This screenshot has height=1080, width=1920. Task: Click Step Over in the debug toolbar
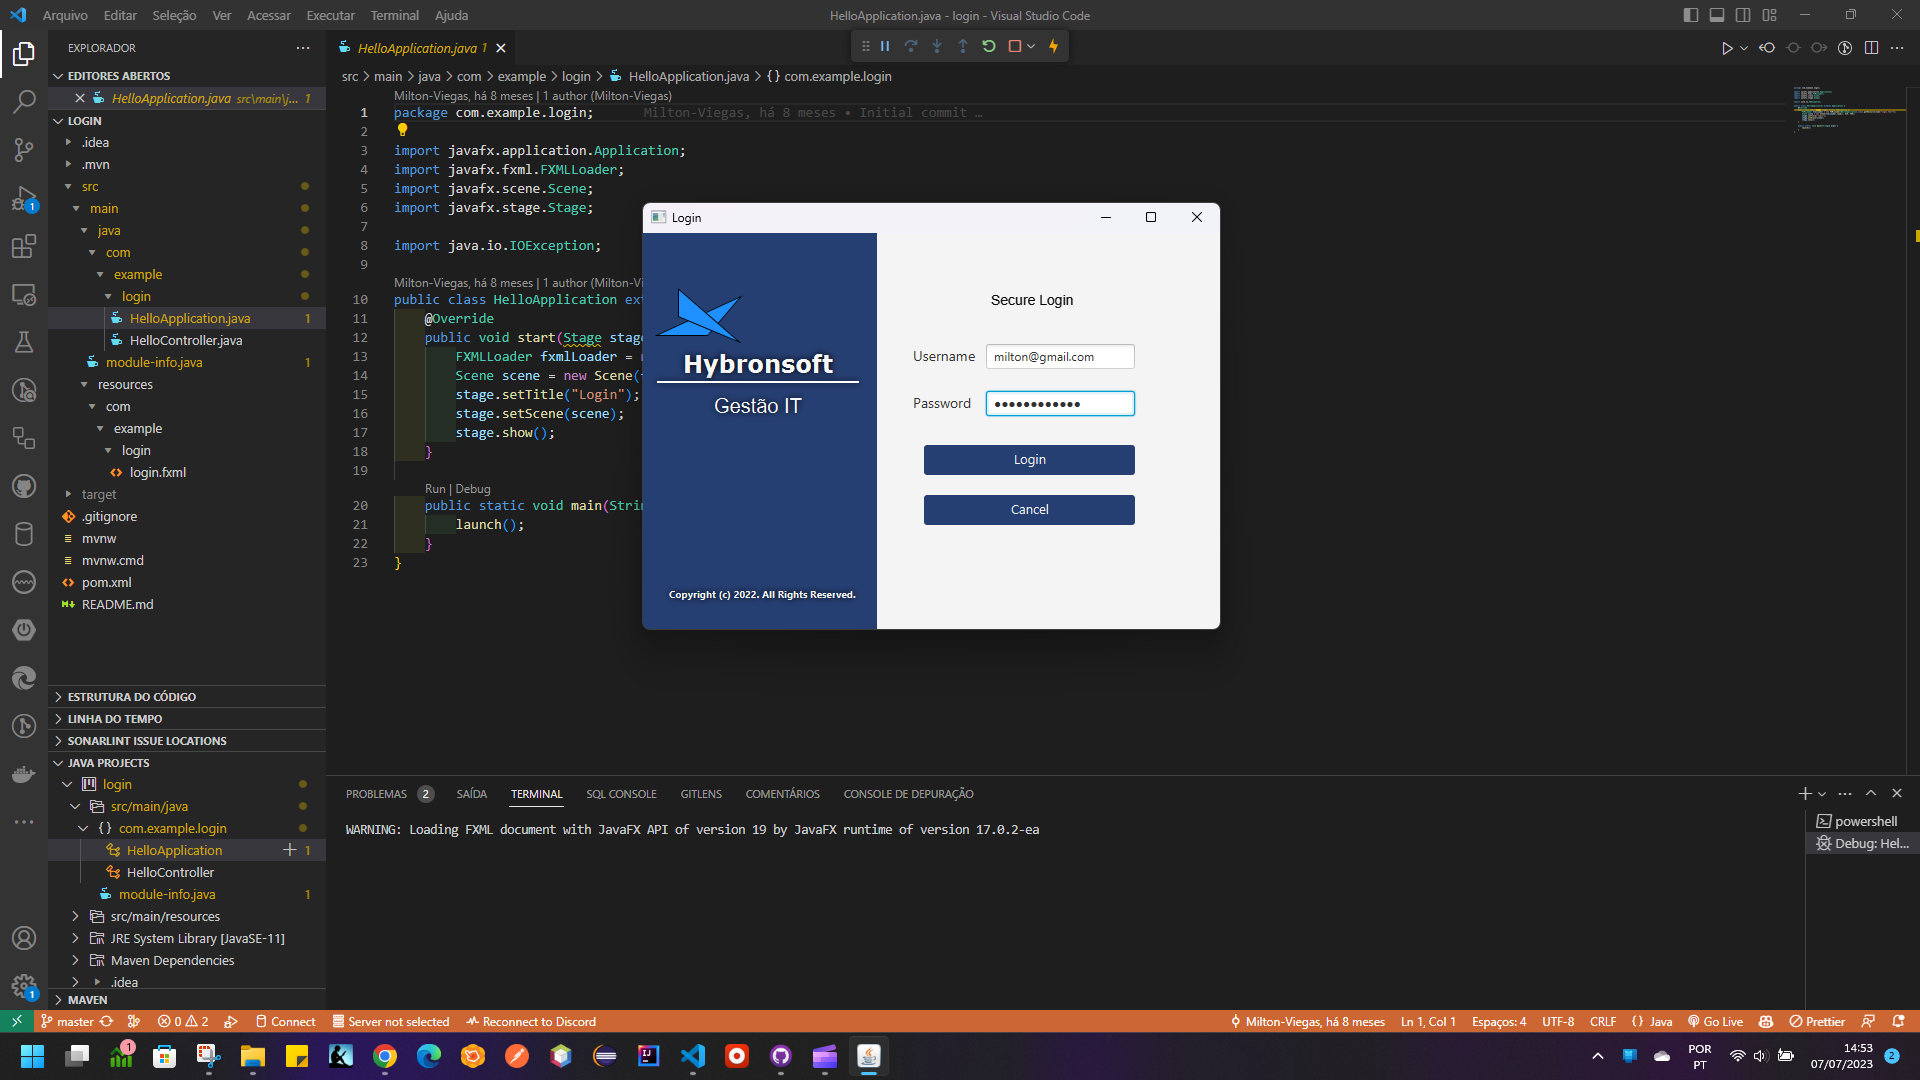point(911,46)
